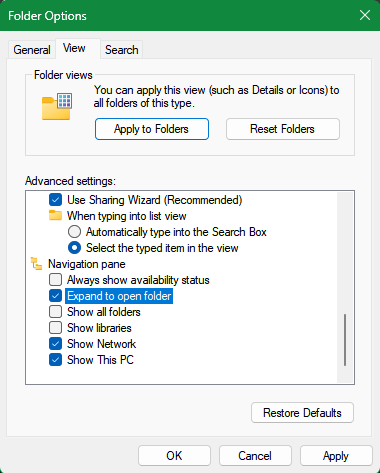Click the 'When typing into list view' folder icon
Viewport: 380px width, 473px height.
pyautogui.click(x=55, y=215)
